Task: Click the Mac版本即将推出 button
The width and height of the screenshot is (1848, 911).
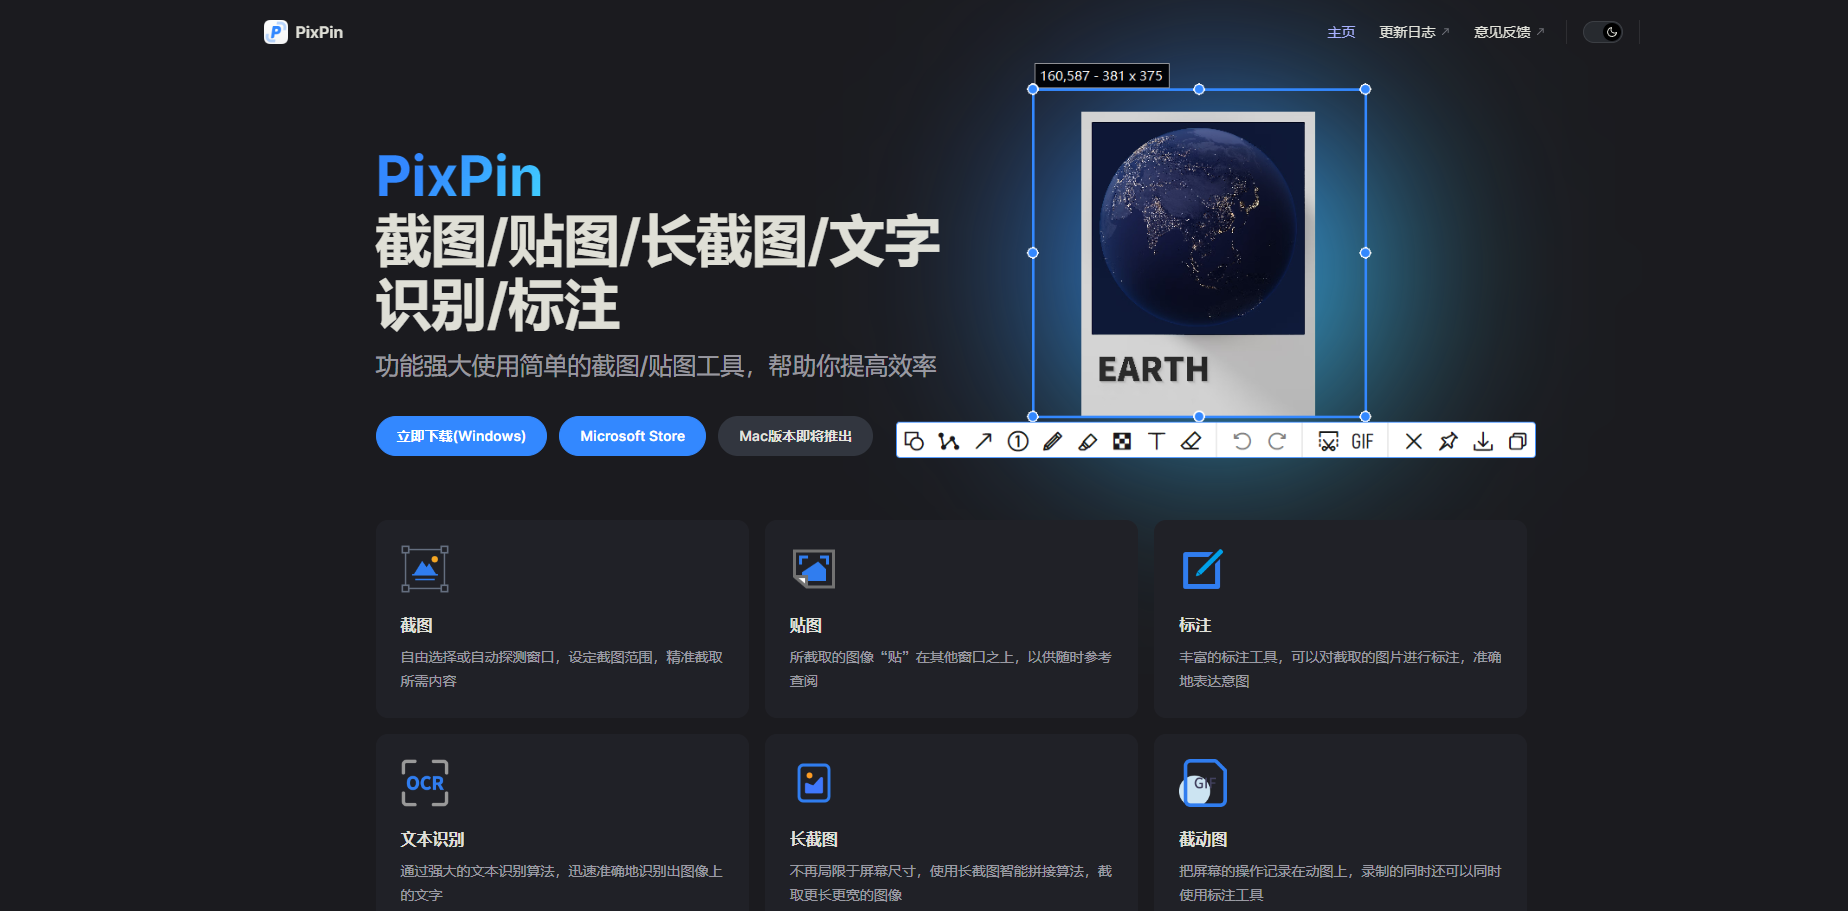Action: (795, 436)
